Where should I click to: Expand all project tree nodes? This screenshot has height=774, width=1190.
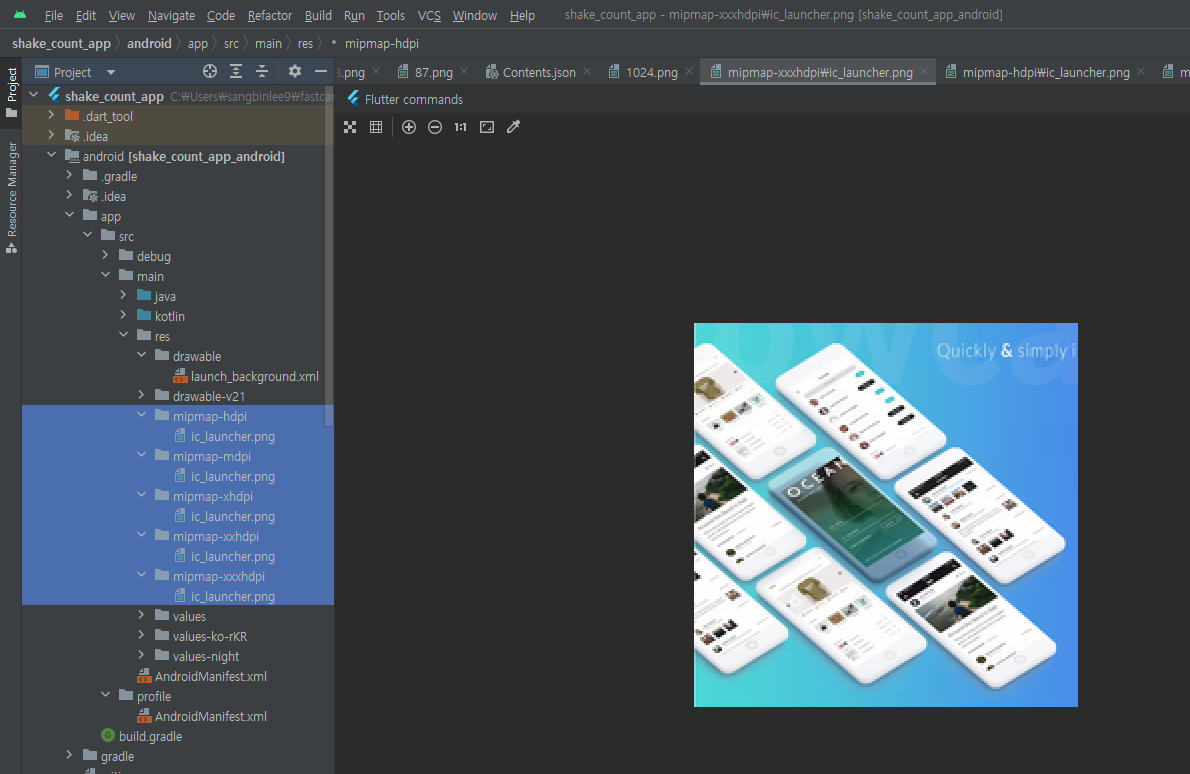236,71
